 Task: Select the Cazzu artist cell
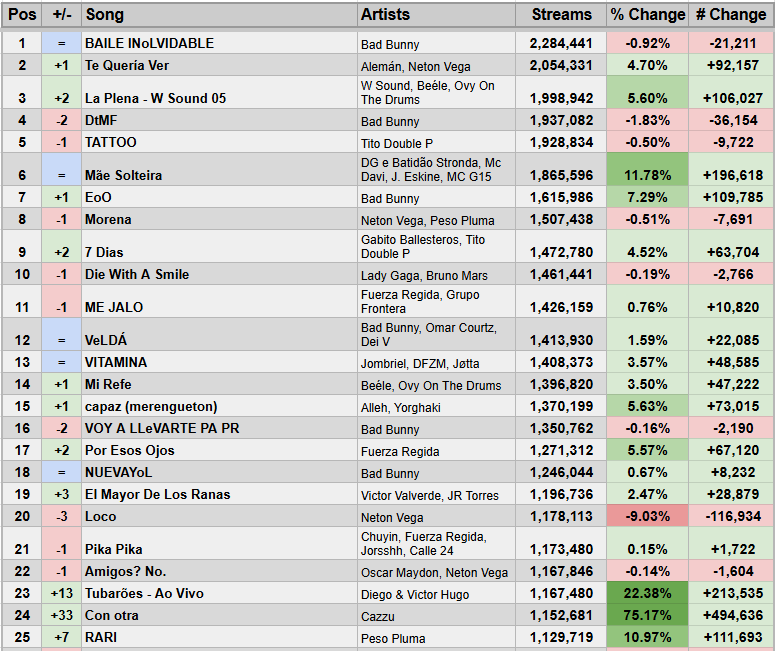(x=436, y=615)
